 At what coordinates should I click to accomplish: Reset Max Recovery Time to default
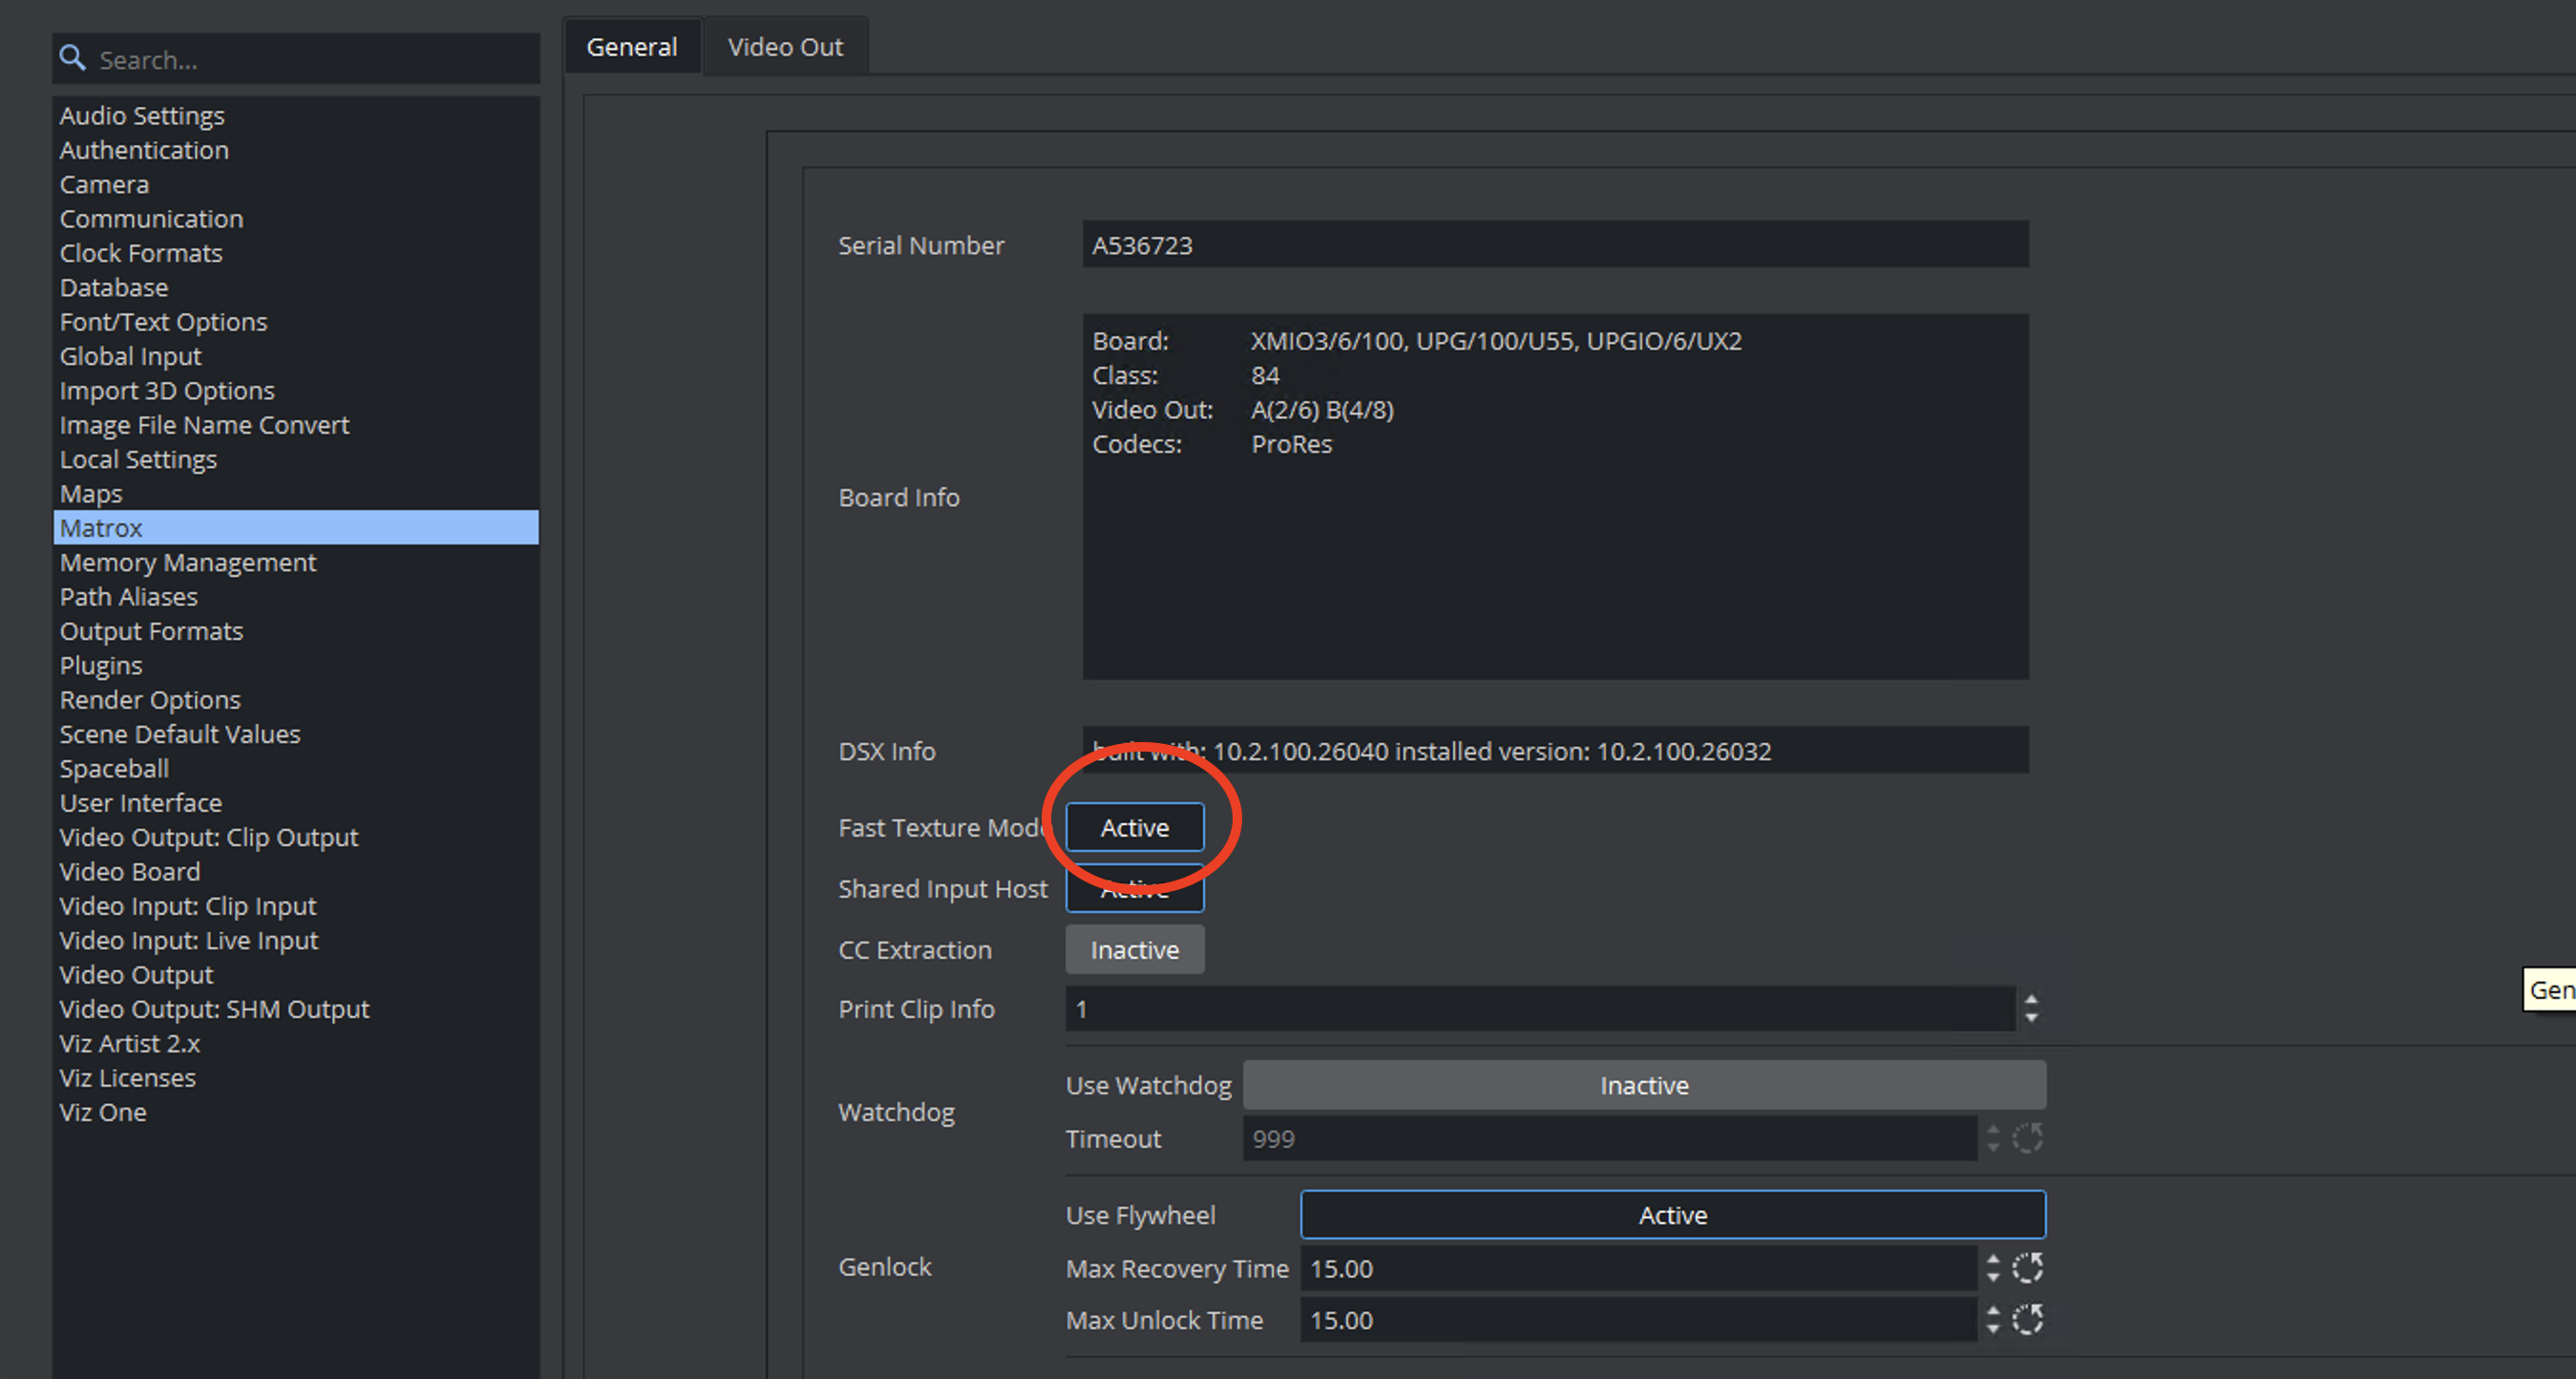pos(2027,1268)
